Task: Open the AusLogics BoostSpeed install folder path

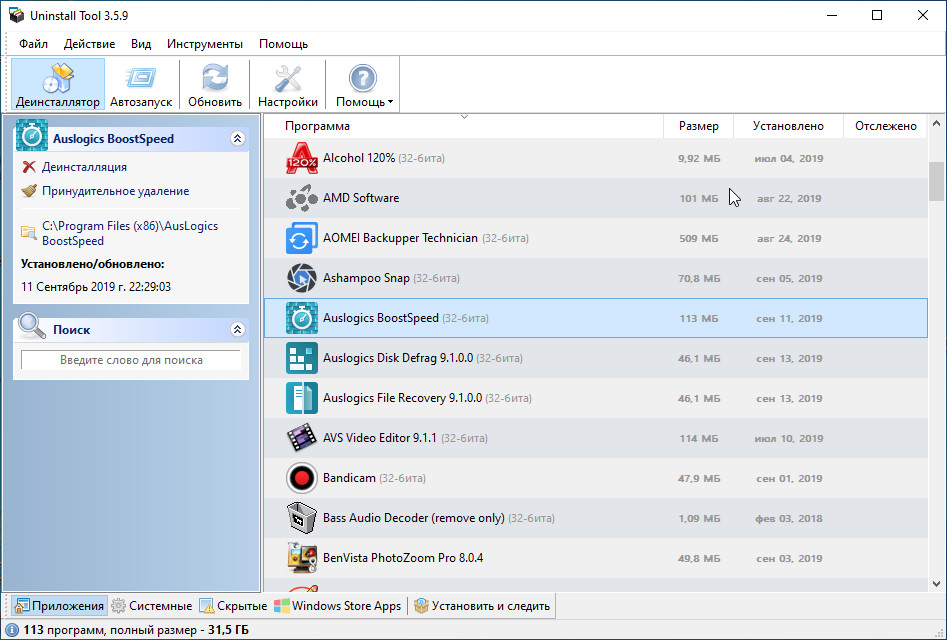Action: 130,233
